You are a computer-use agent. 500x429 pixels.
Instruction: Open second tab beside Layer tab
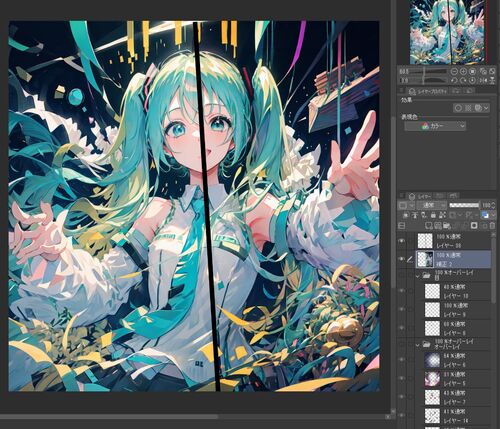(440, 196)
